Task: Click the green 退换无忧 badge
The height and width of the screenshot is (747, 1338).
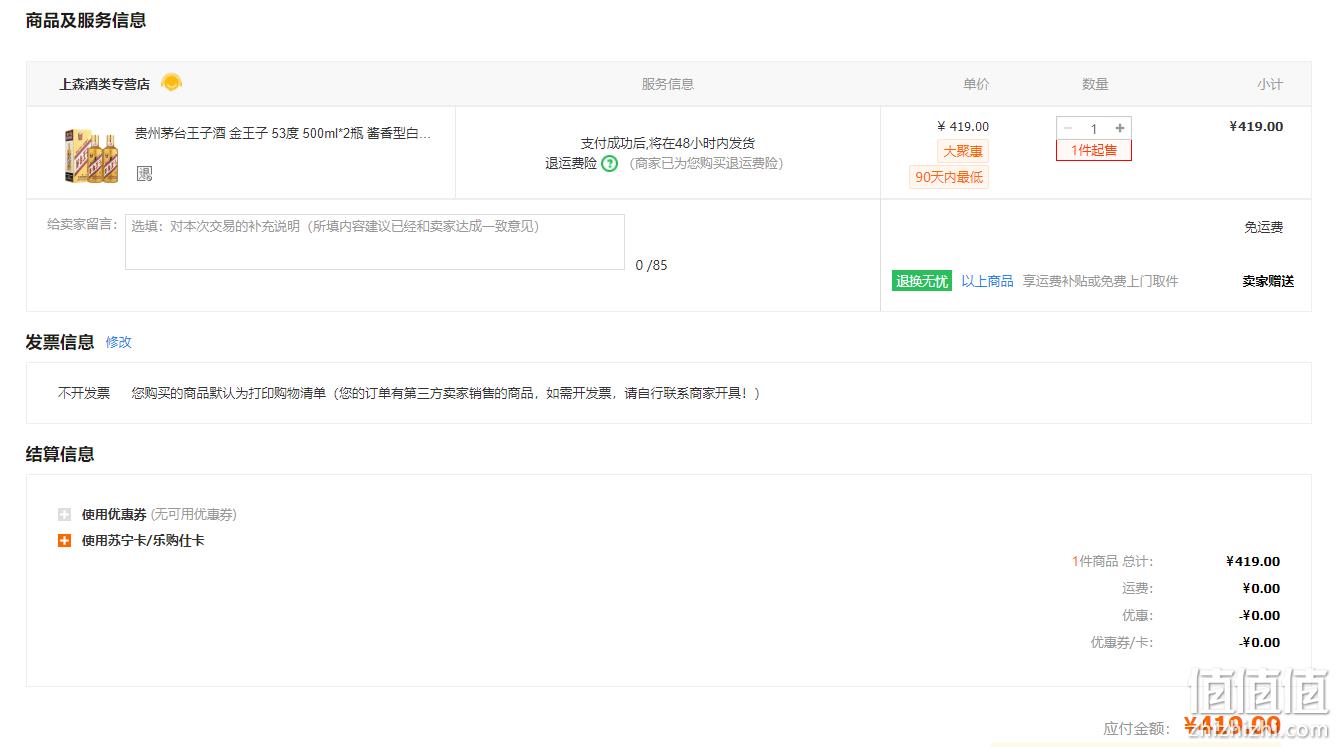Action: tap(921, 281)
